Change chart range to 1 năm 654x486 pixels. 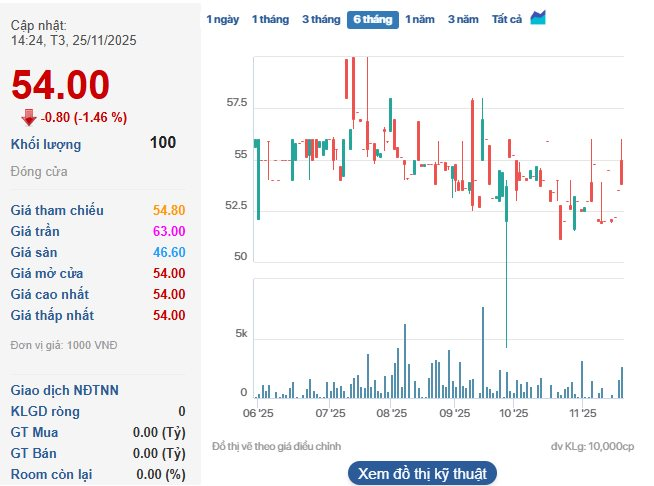click(x=421, y=19)
